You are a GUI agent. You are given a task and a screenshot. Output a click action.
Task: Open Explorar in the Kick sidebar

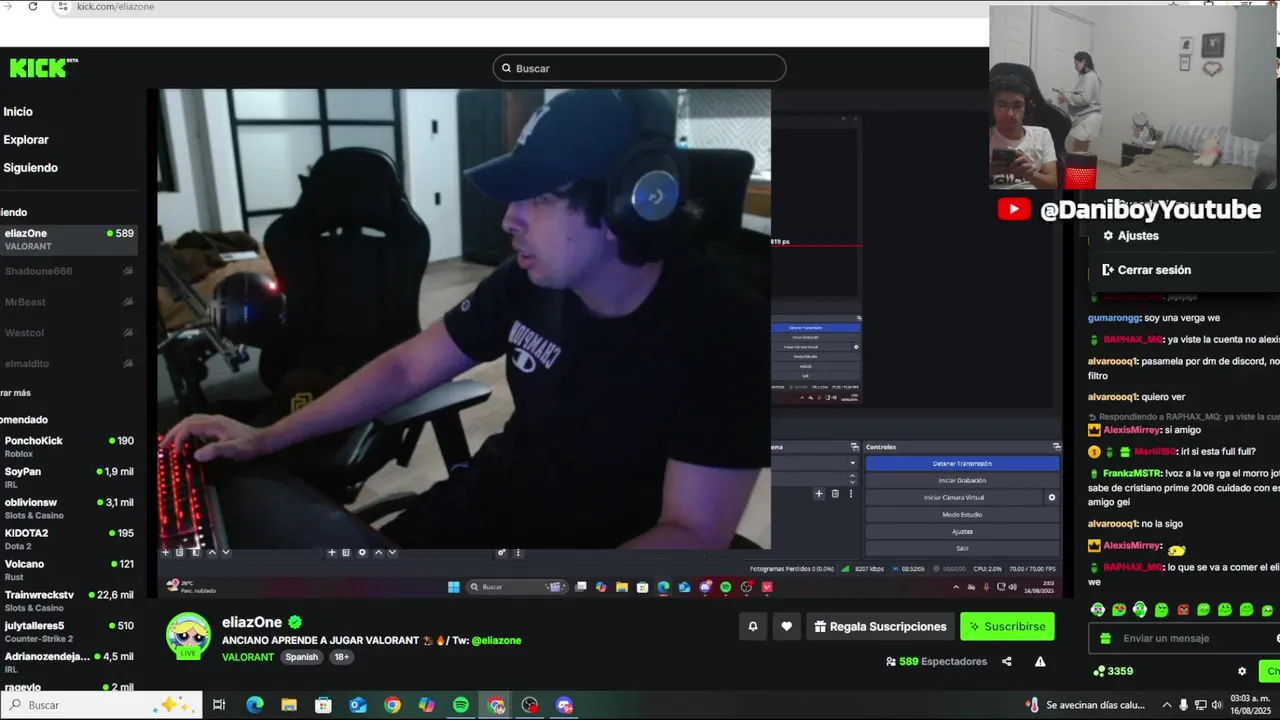pyautogui.click(x=26, y=140)
